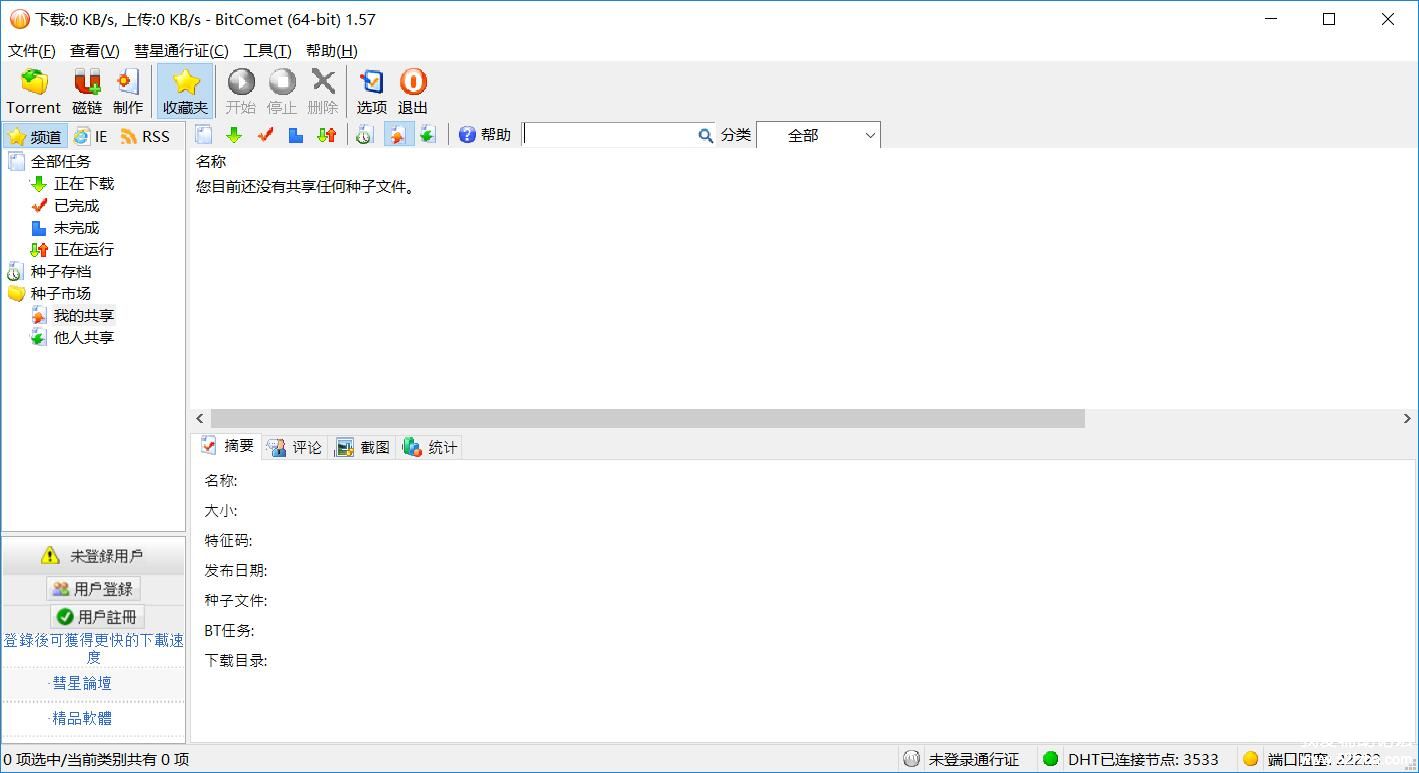
Task: Click the green downloading arrow in the filter toolbar
Action: 234,135
